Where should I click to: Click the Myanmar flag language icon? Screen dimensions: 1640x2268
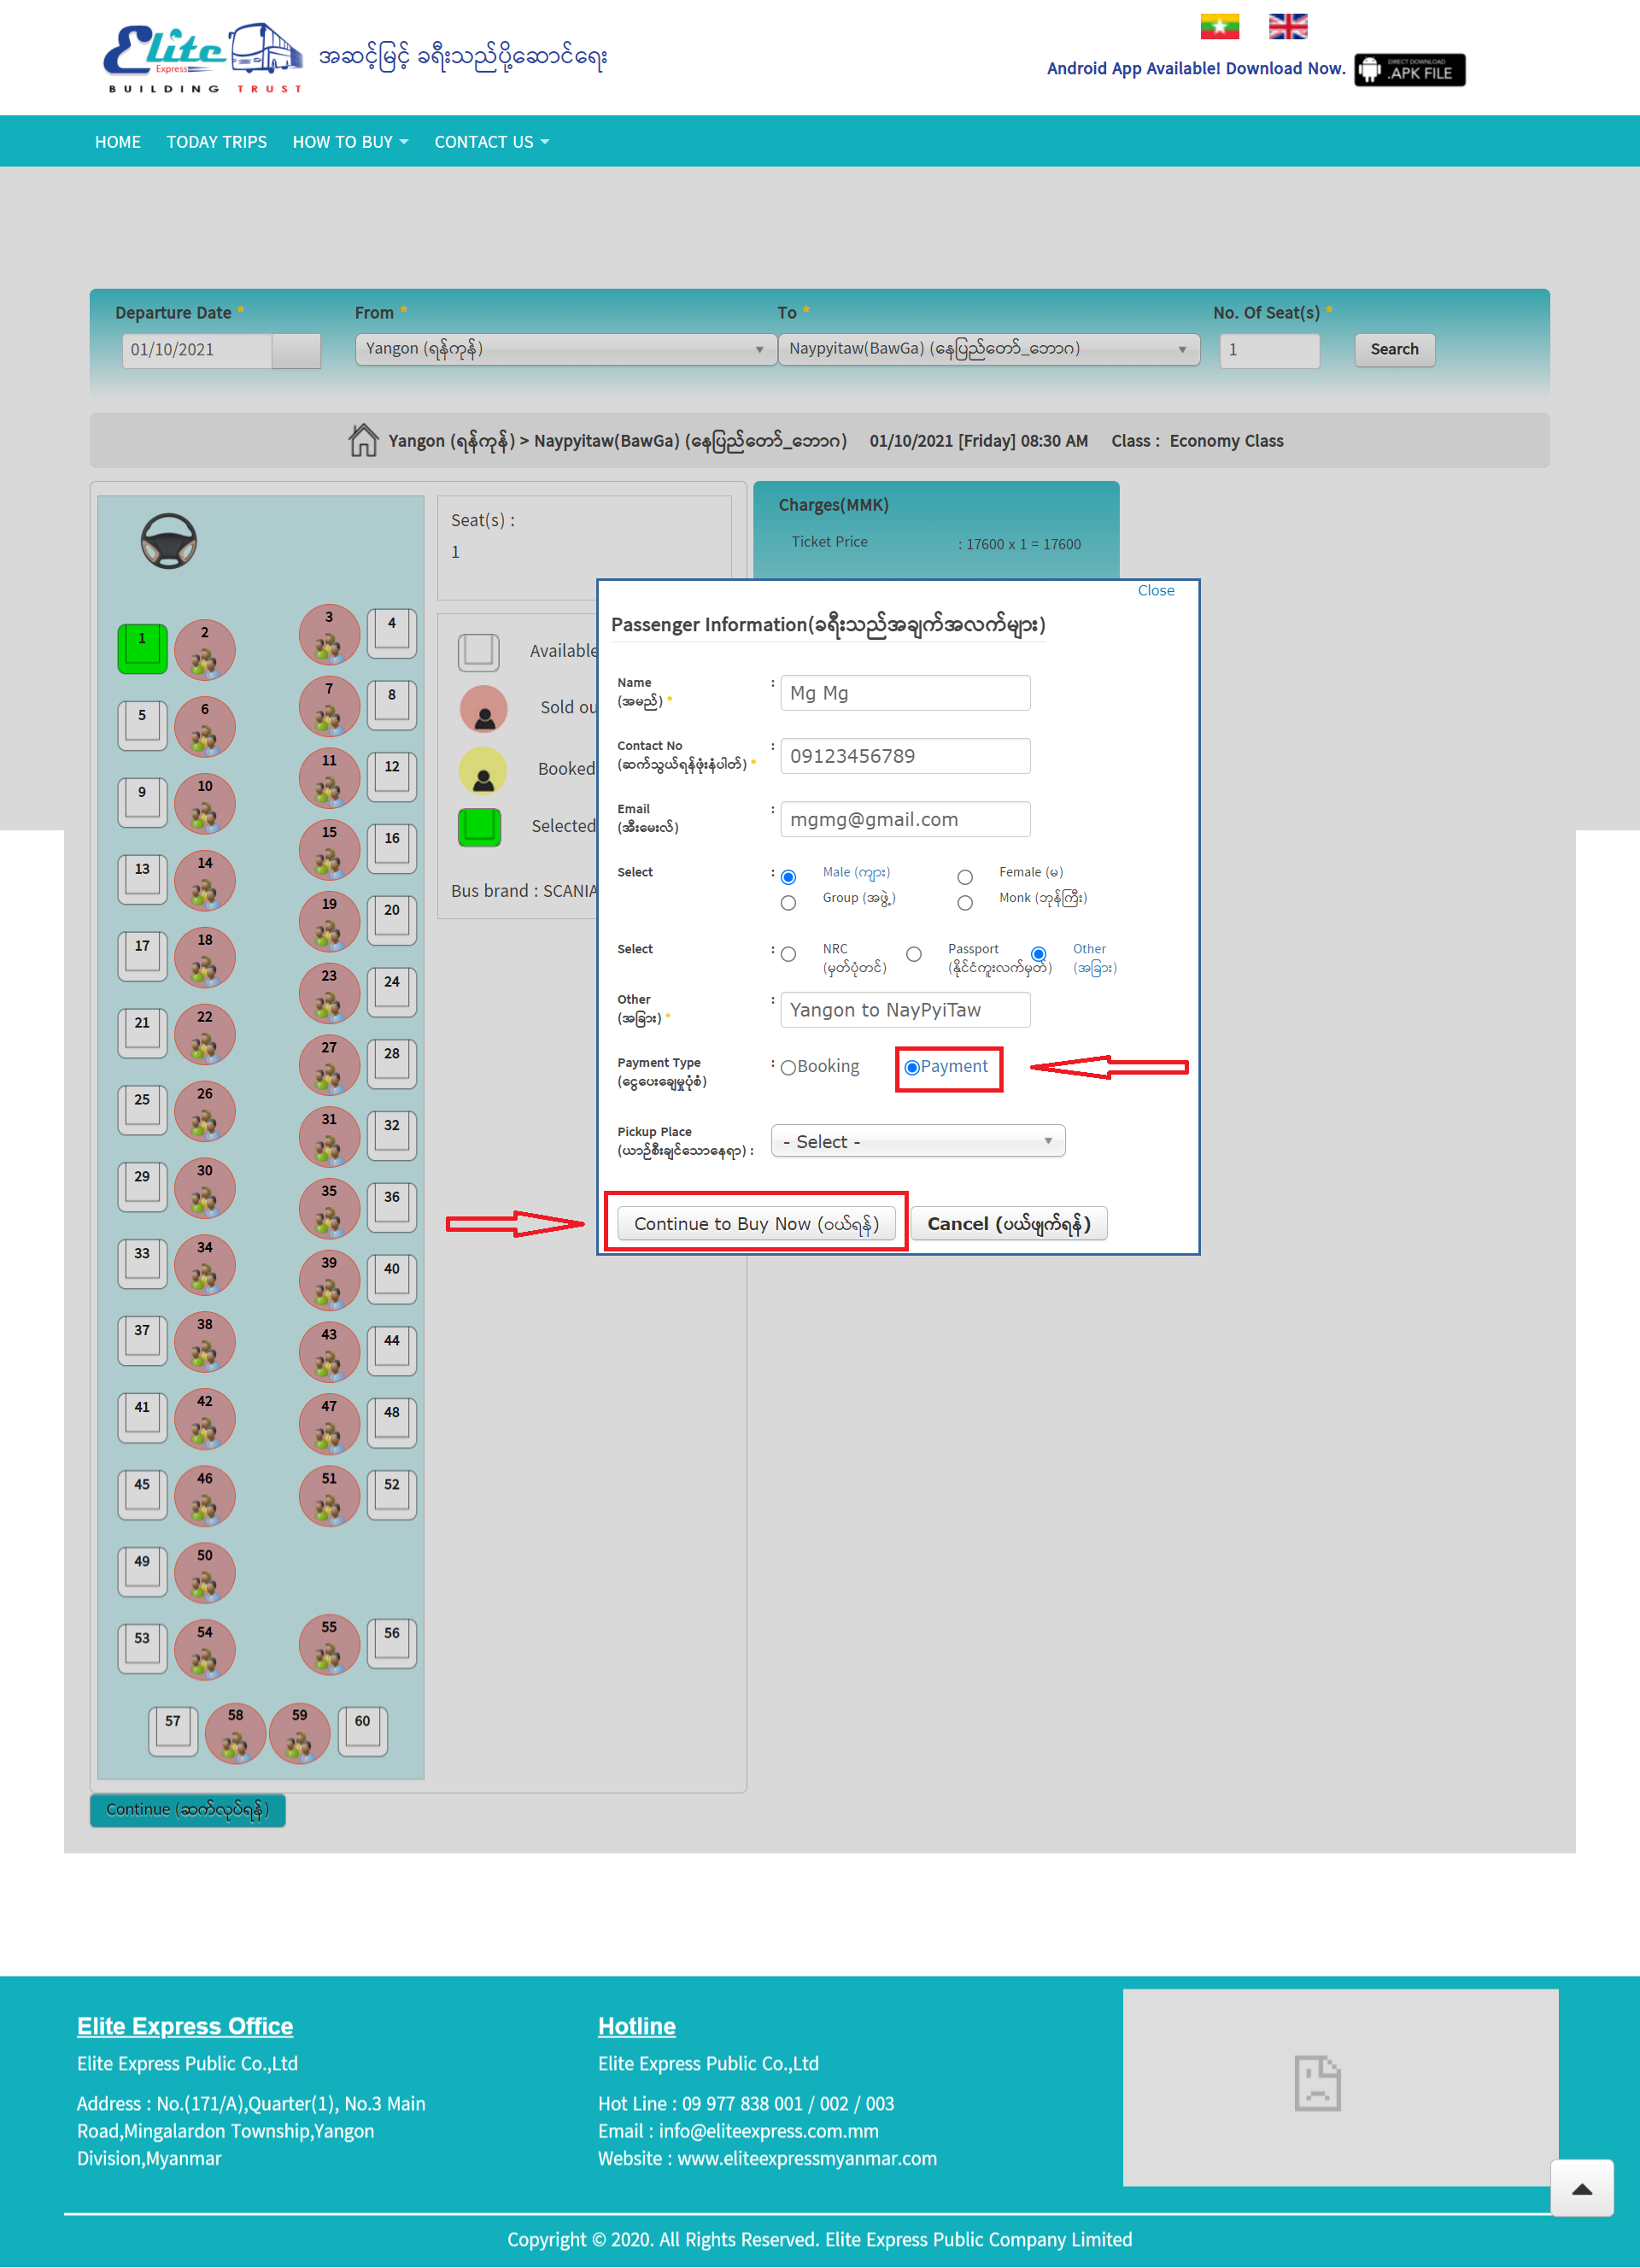1219,26
